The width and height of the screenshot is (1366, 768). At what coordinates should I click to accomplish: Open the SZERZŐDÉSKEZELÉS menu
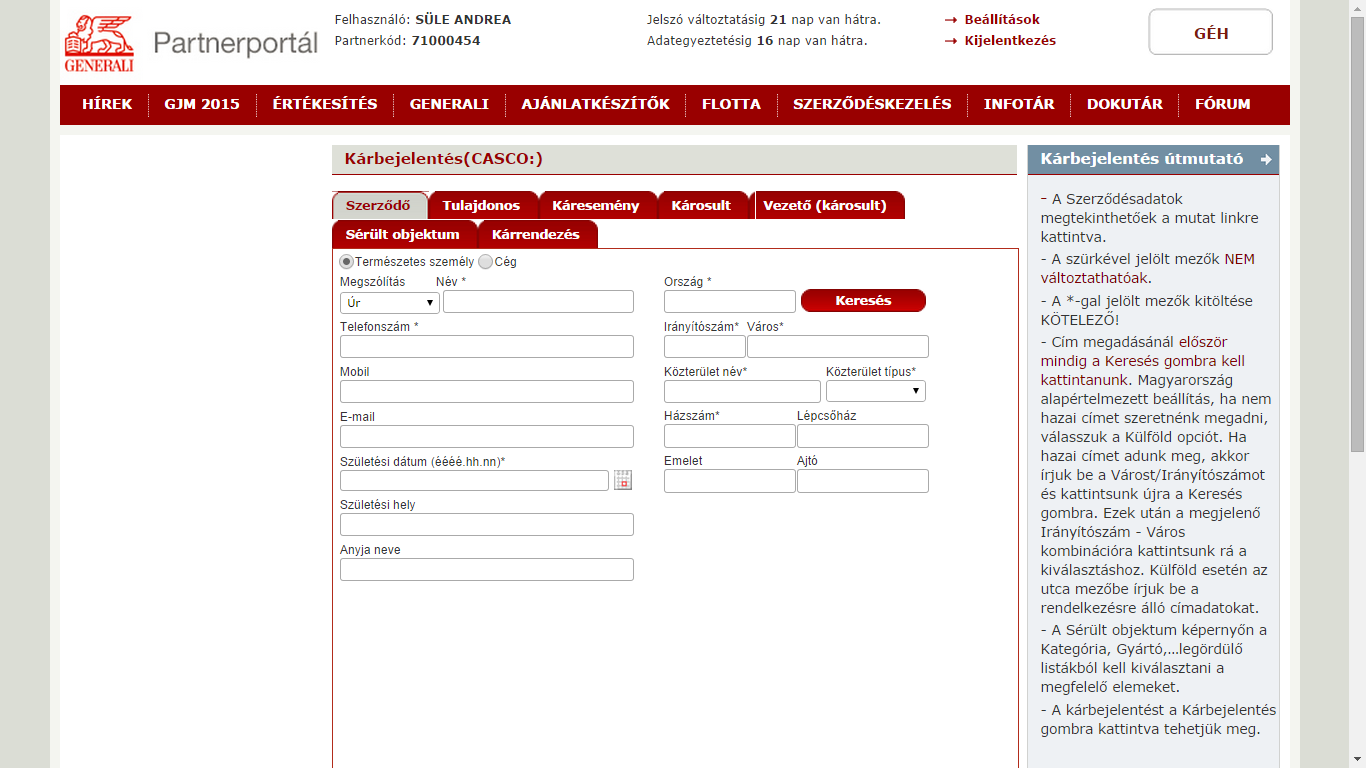[872, 104]
